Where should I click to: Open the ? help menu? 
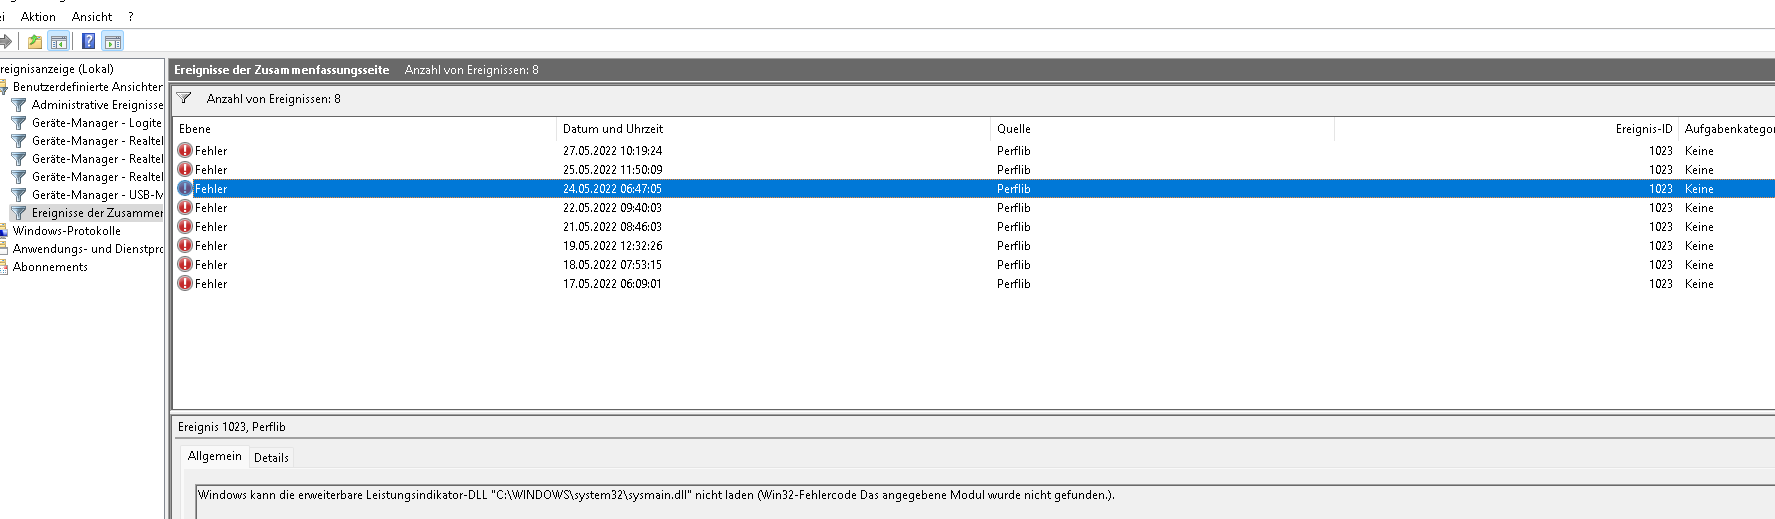pyautogui.click(x=130, y=16)
